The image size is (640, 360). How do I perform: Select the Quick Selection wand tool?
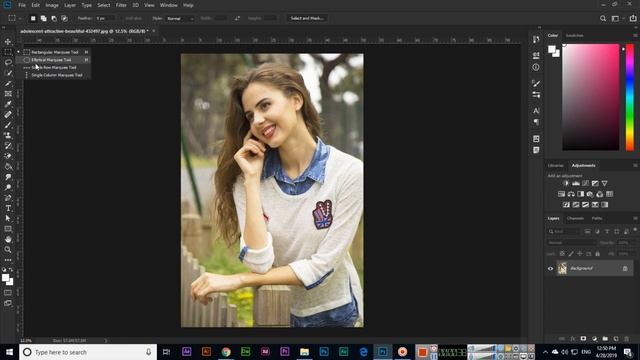pyautogui.click(x=8, y=73)
